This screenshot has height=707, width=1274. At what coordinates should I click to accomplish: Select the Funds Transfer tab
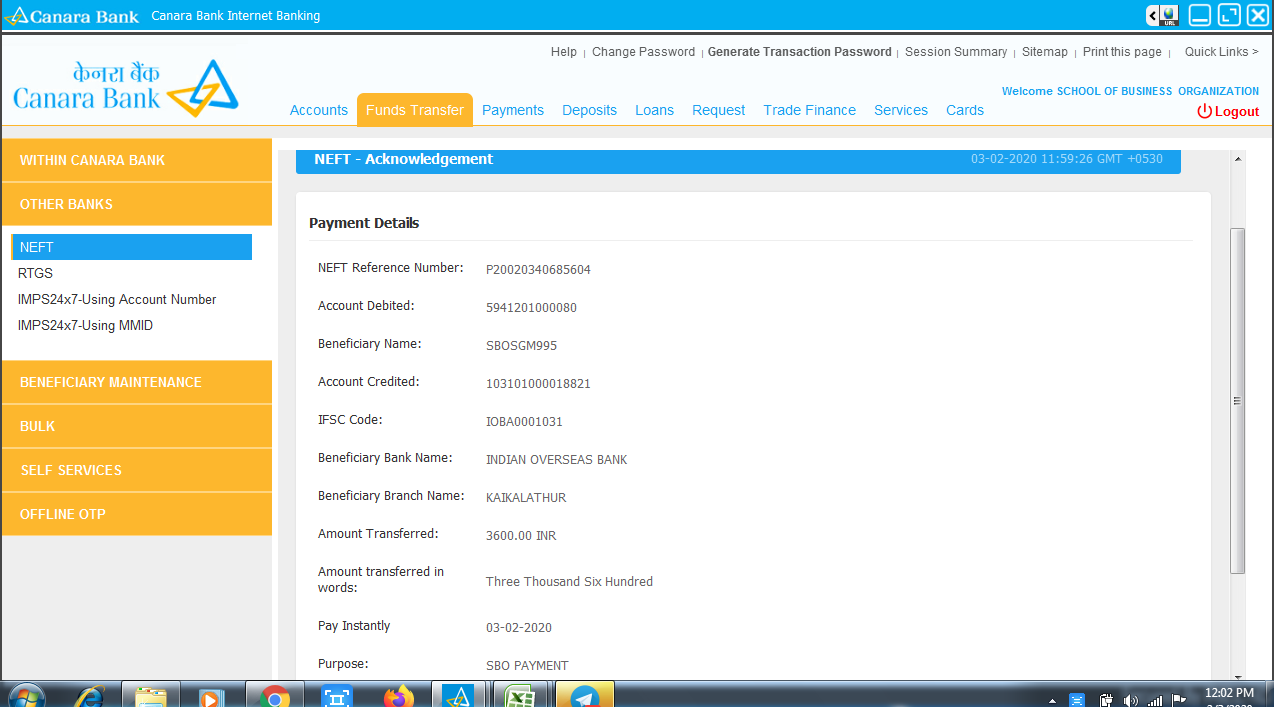(415, 110)
